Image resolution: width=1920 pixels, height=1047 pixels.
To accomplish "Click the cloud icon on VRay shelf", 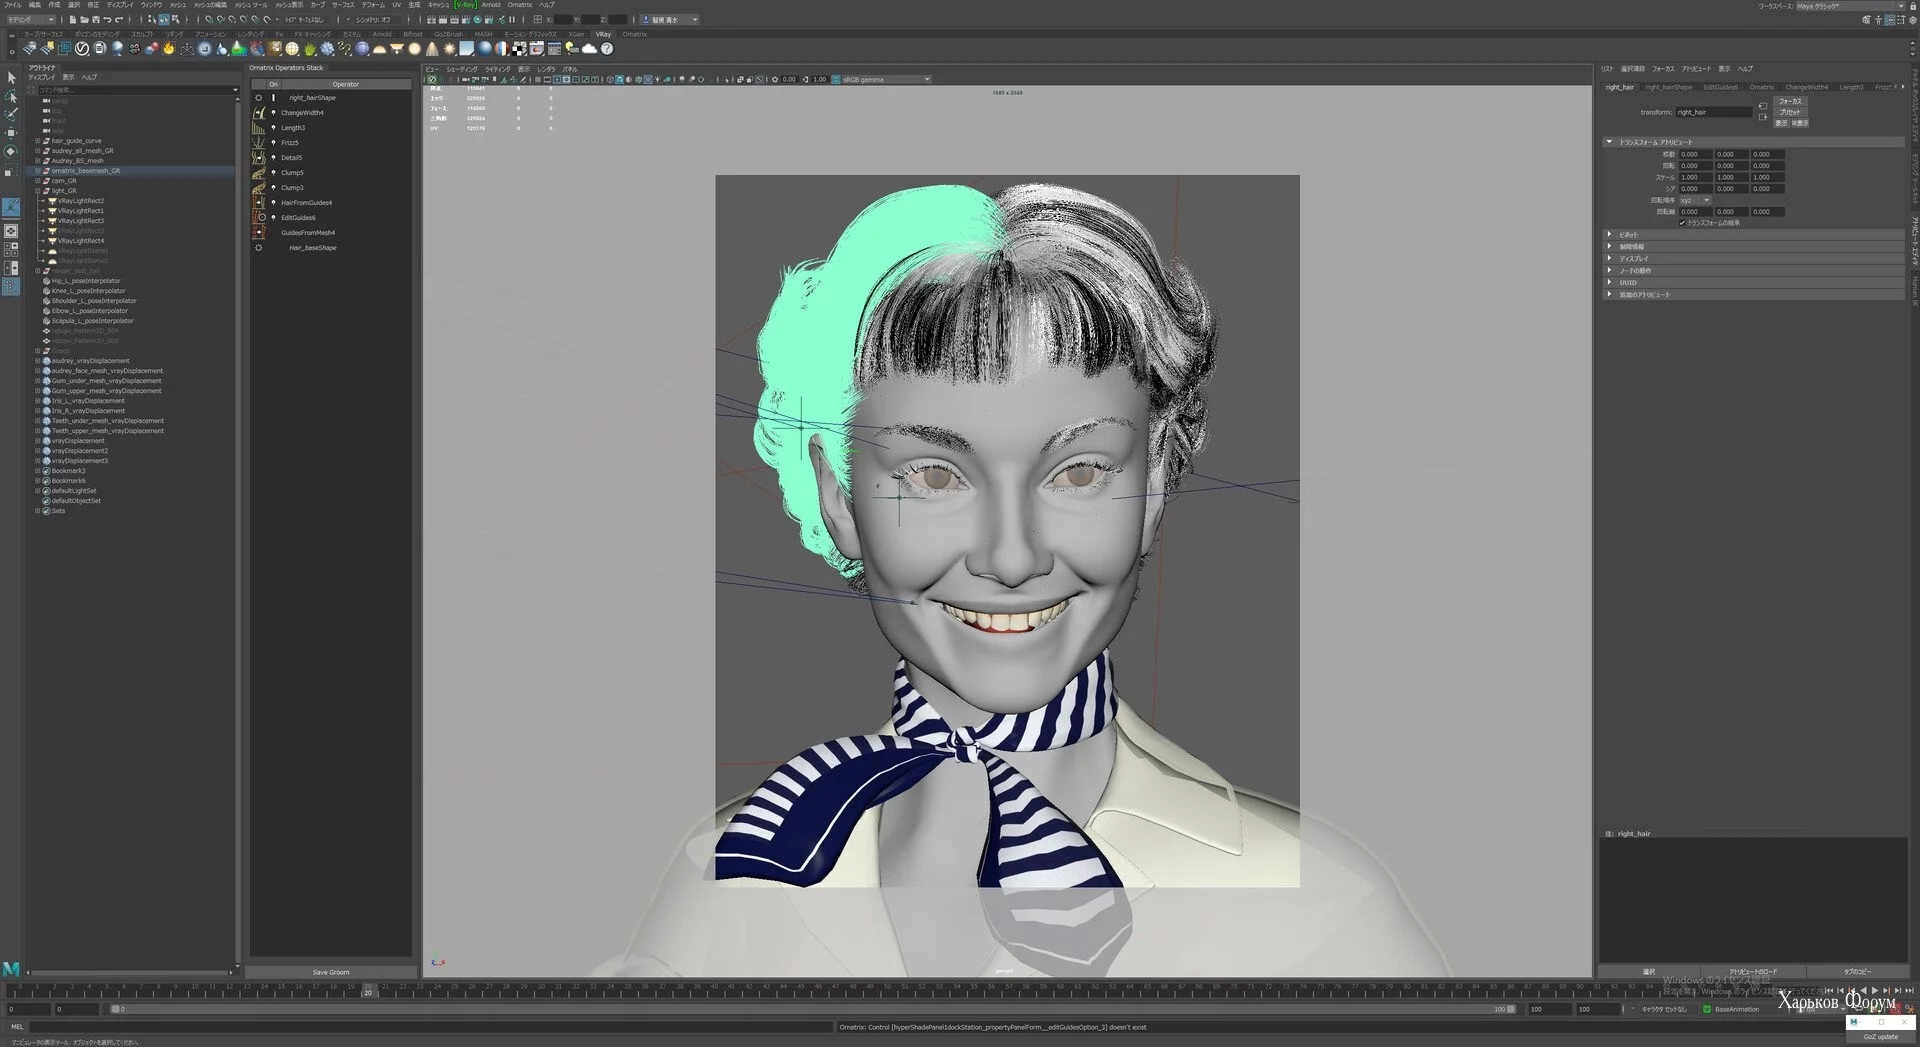I will pos(589,48).
